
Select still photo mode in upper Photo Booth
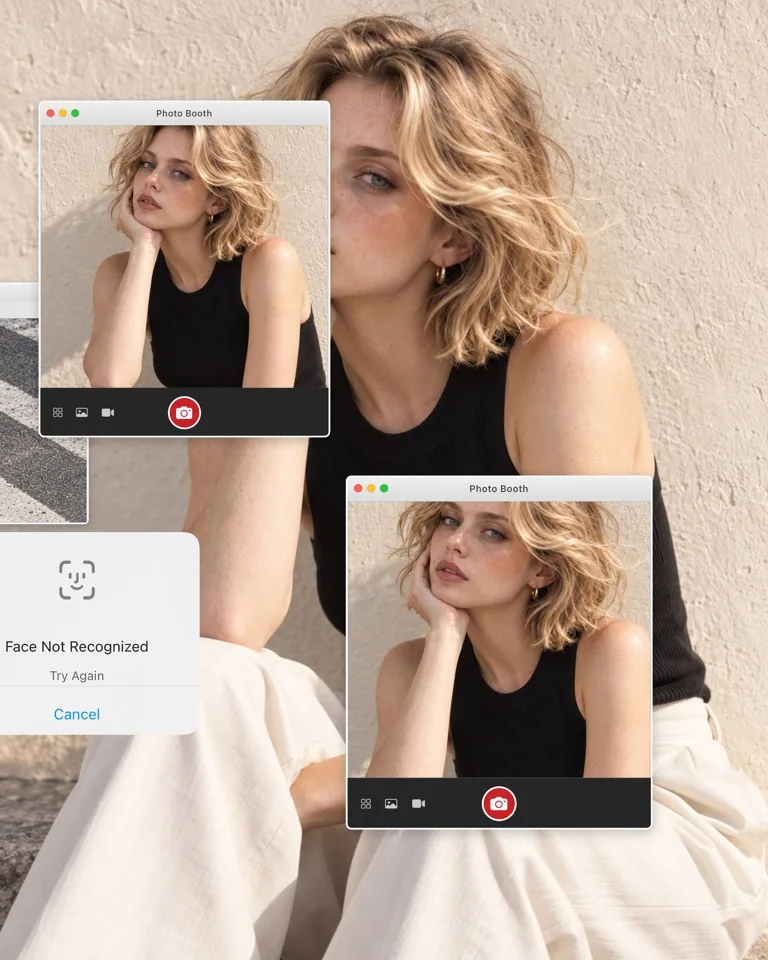[82, 413]
